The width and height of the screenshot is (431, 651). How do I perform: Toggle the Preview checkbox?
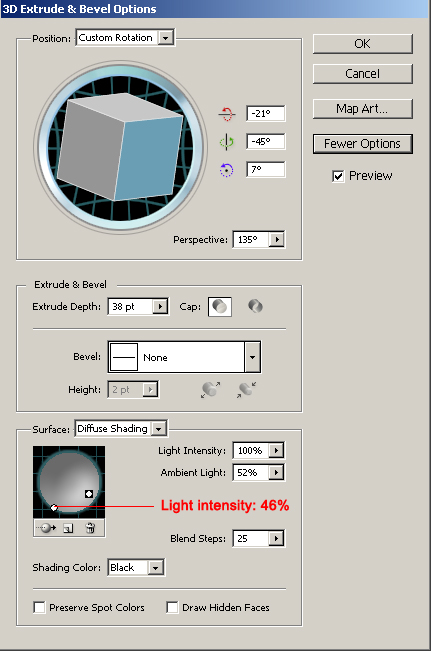pos(338,176)
